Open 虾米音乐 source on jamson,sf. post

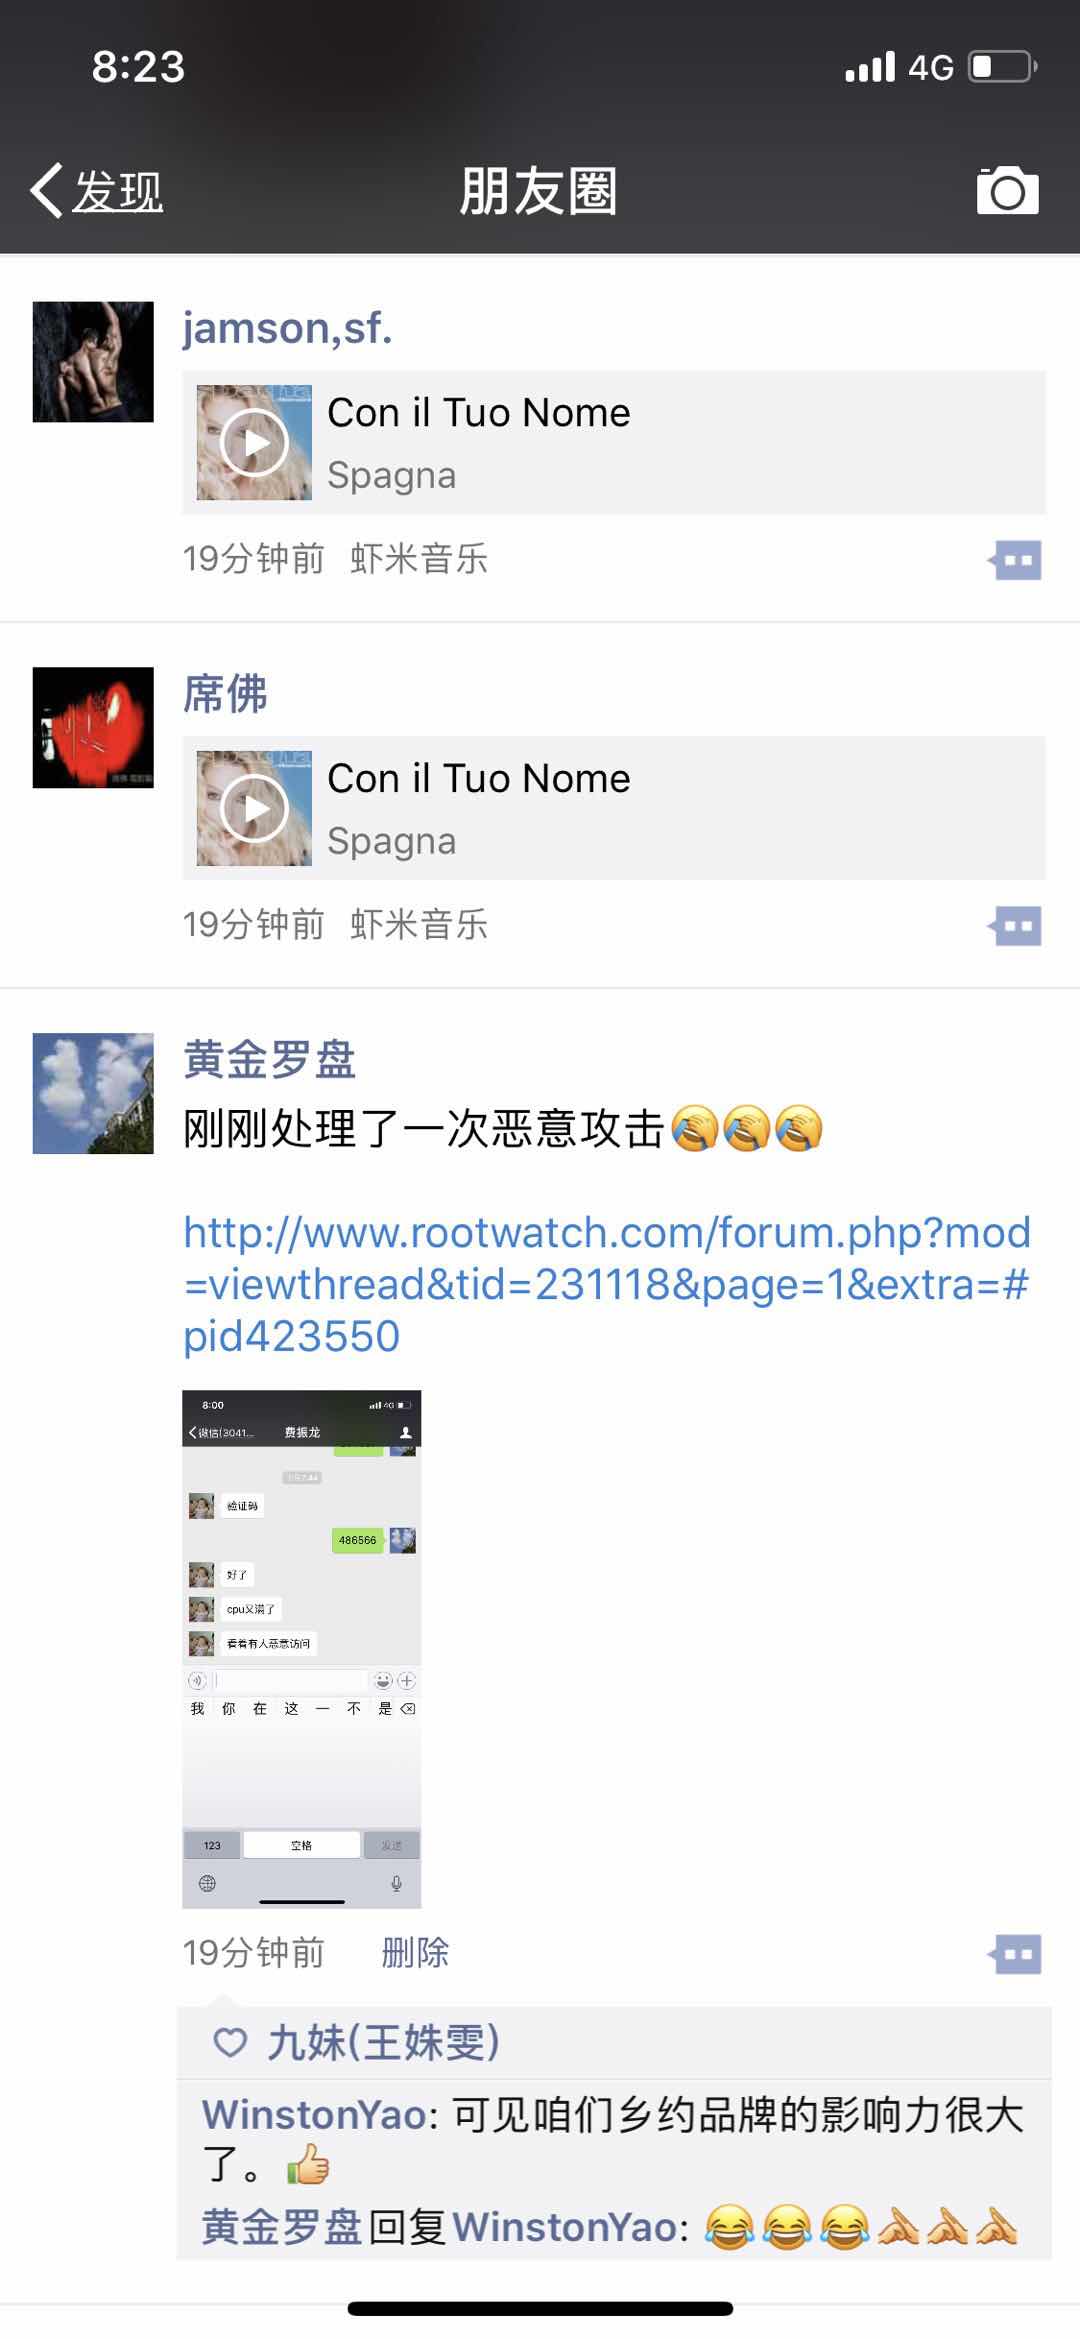tap(419, 559)
